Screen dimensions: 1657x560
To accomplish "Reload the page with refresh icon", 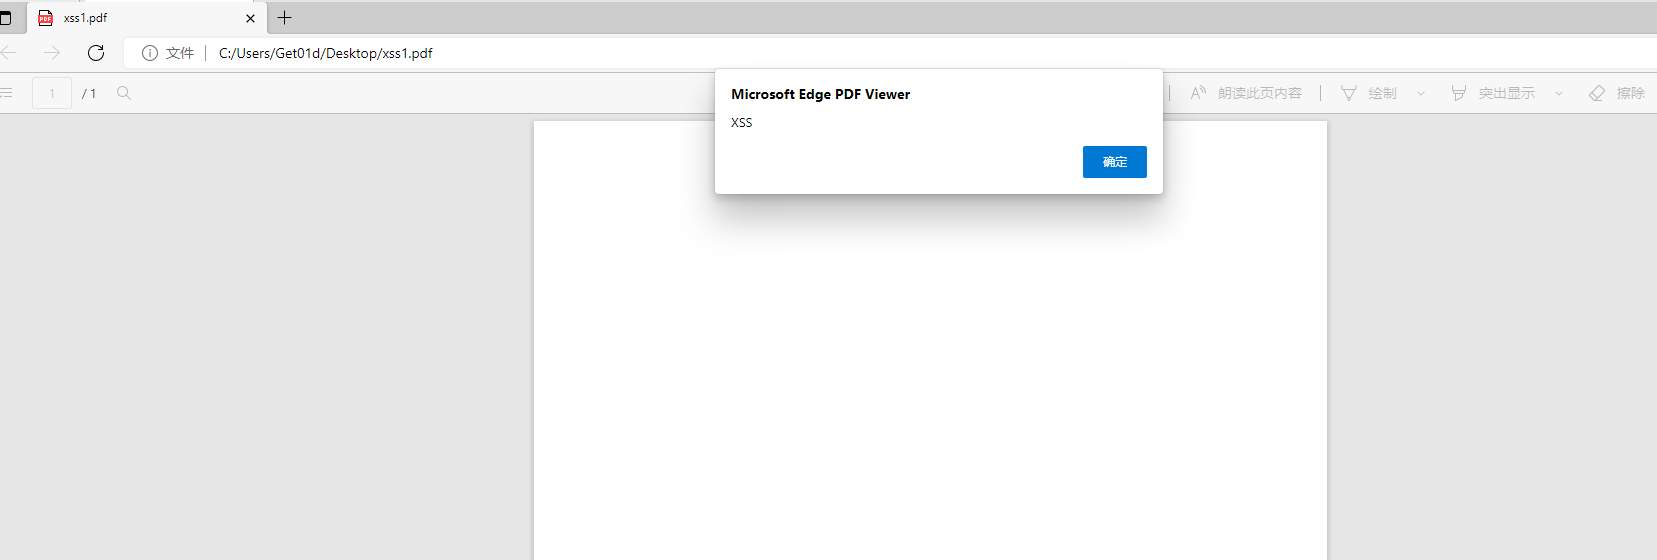I will (x=96, y=53).
